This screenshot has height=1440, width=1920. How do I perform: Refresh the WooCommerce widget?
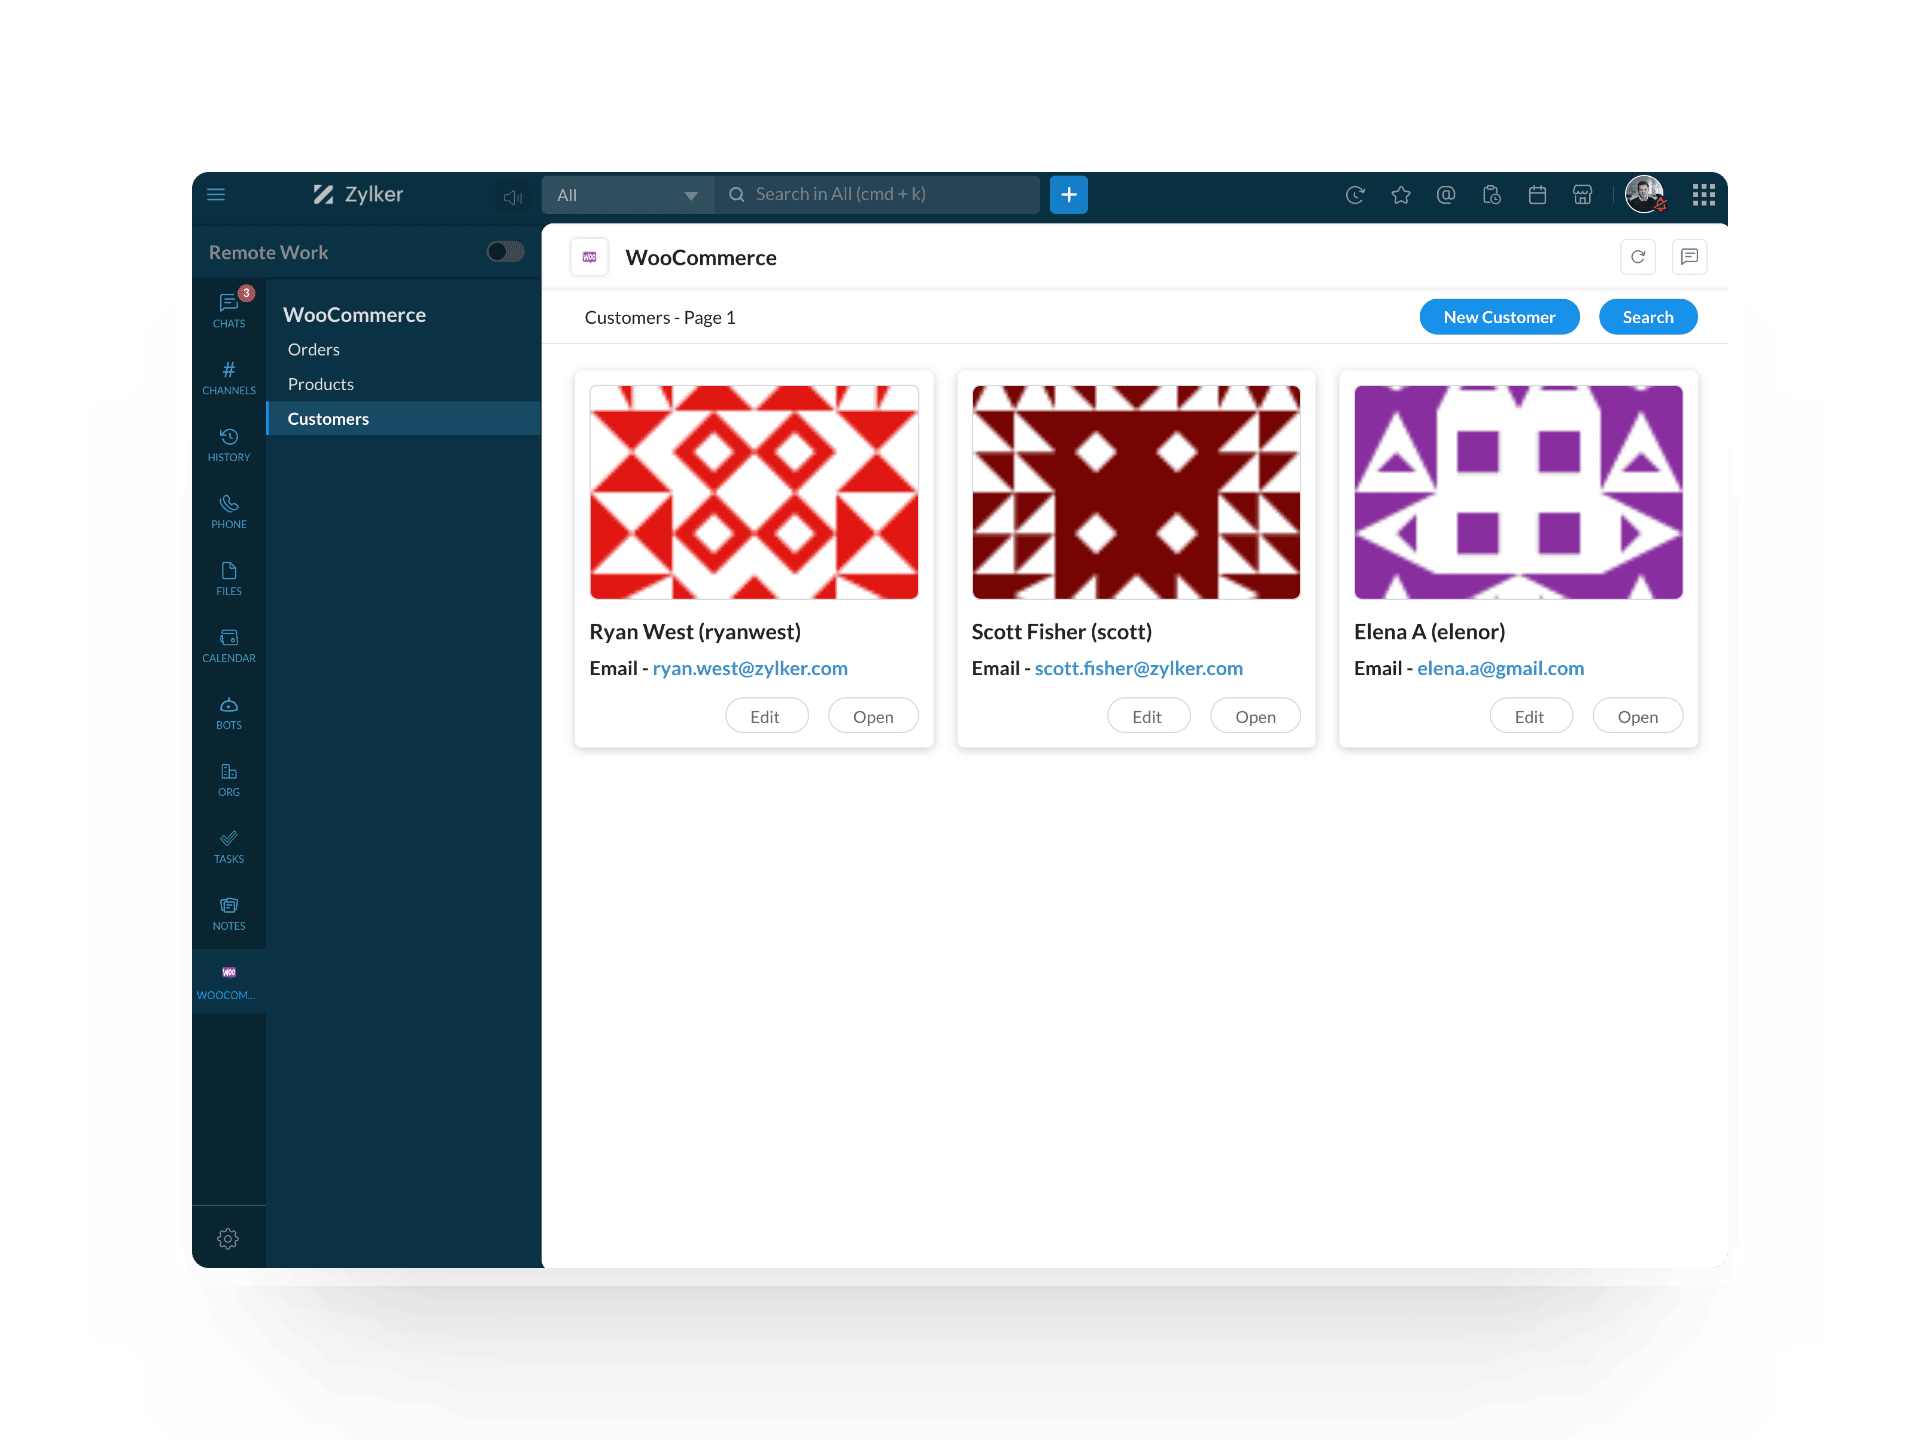point(1637,257)
